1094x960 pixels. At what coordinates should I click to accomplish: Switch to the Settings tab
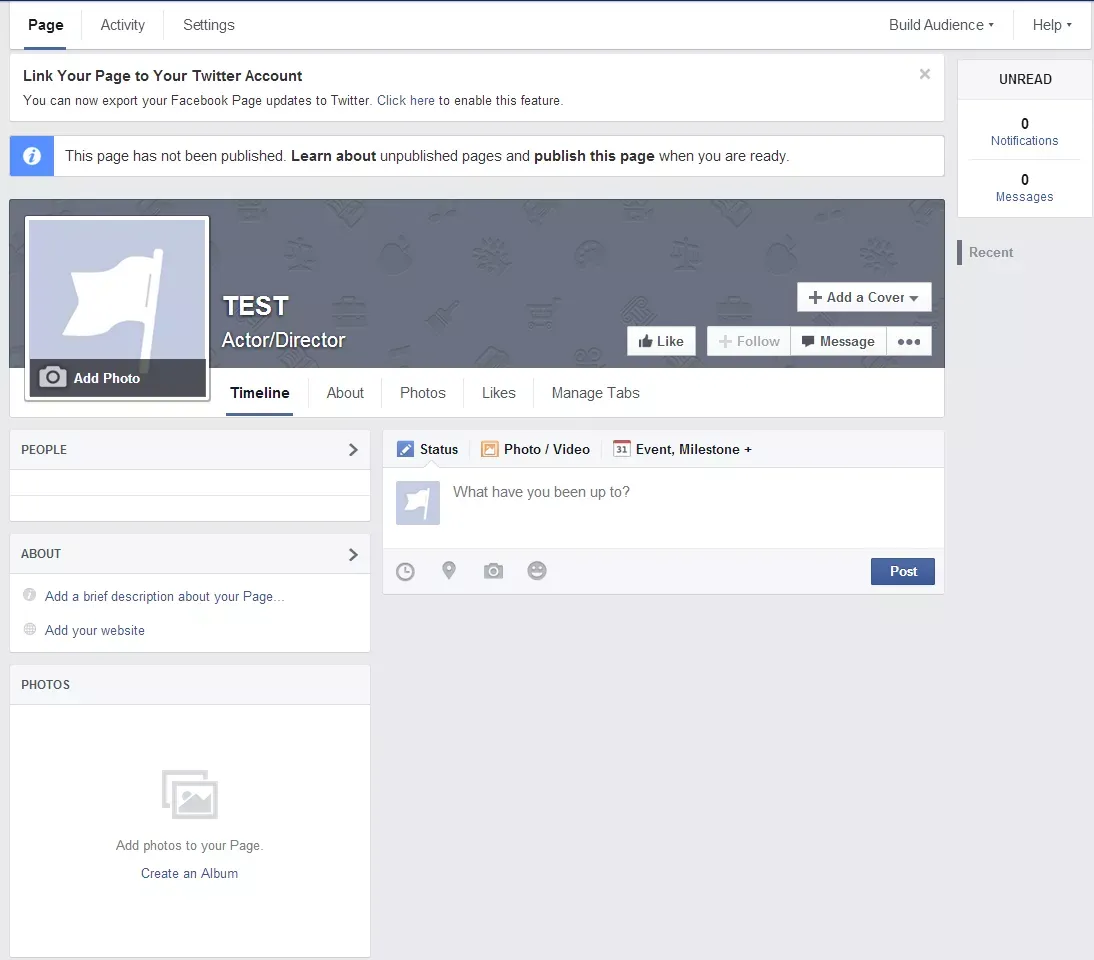(x=208, y=25)
